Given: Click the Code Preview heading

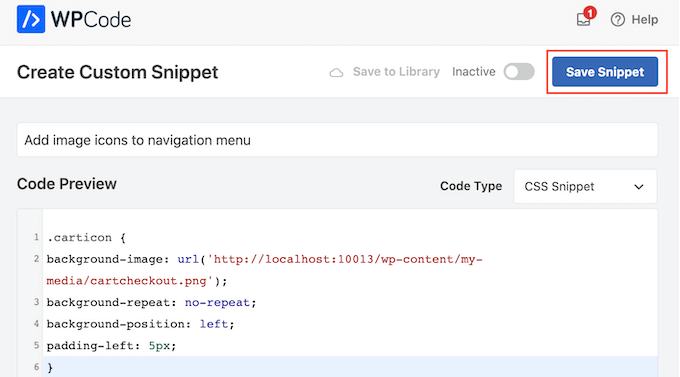Looking at the screenshot, I should point(67,184).
